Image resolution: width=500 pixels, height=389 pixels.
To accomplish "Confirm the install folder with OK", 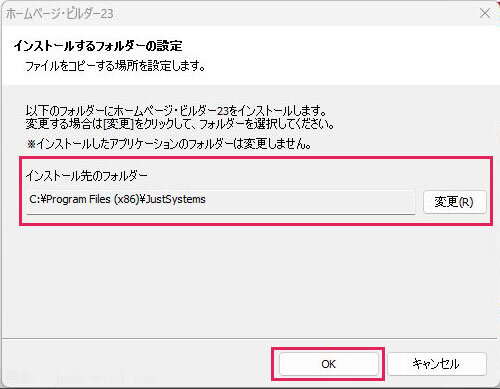I will (x=329, y=364).
